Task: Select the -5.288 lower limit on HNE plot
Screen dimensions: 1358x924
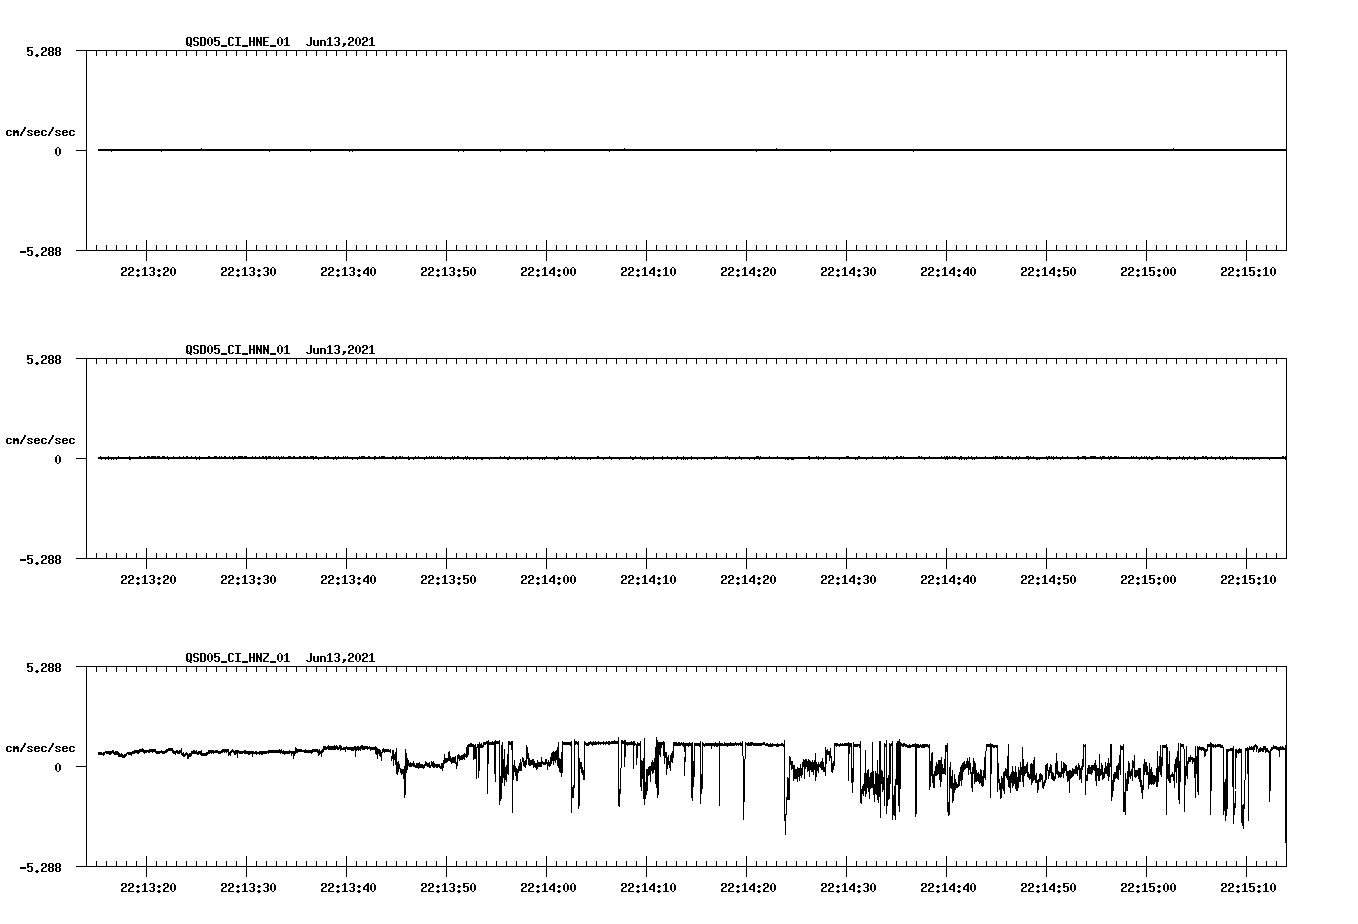Action: pos(40,251)
